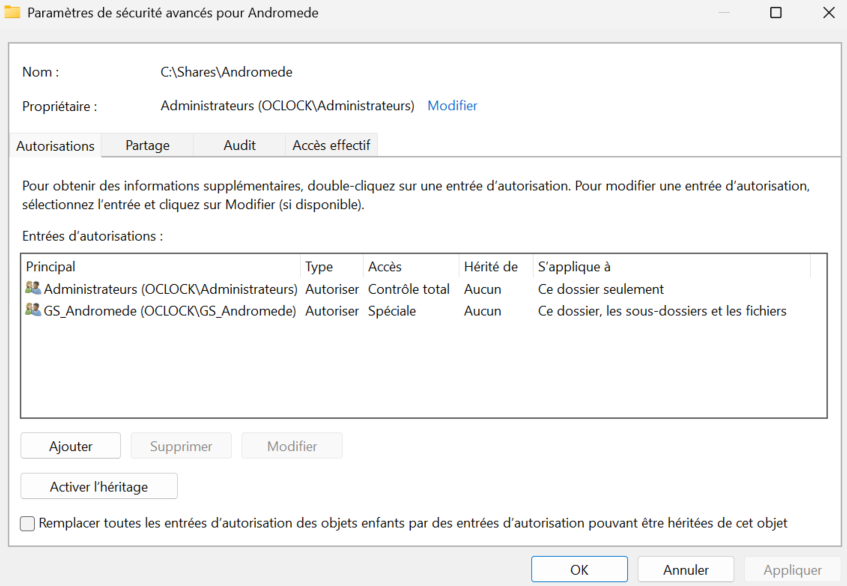Click the Activer l'héritage button
Viewport: 847px width, 586px height.
pyautogui.click(x=99, y=487)
